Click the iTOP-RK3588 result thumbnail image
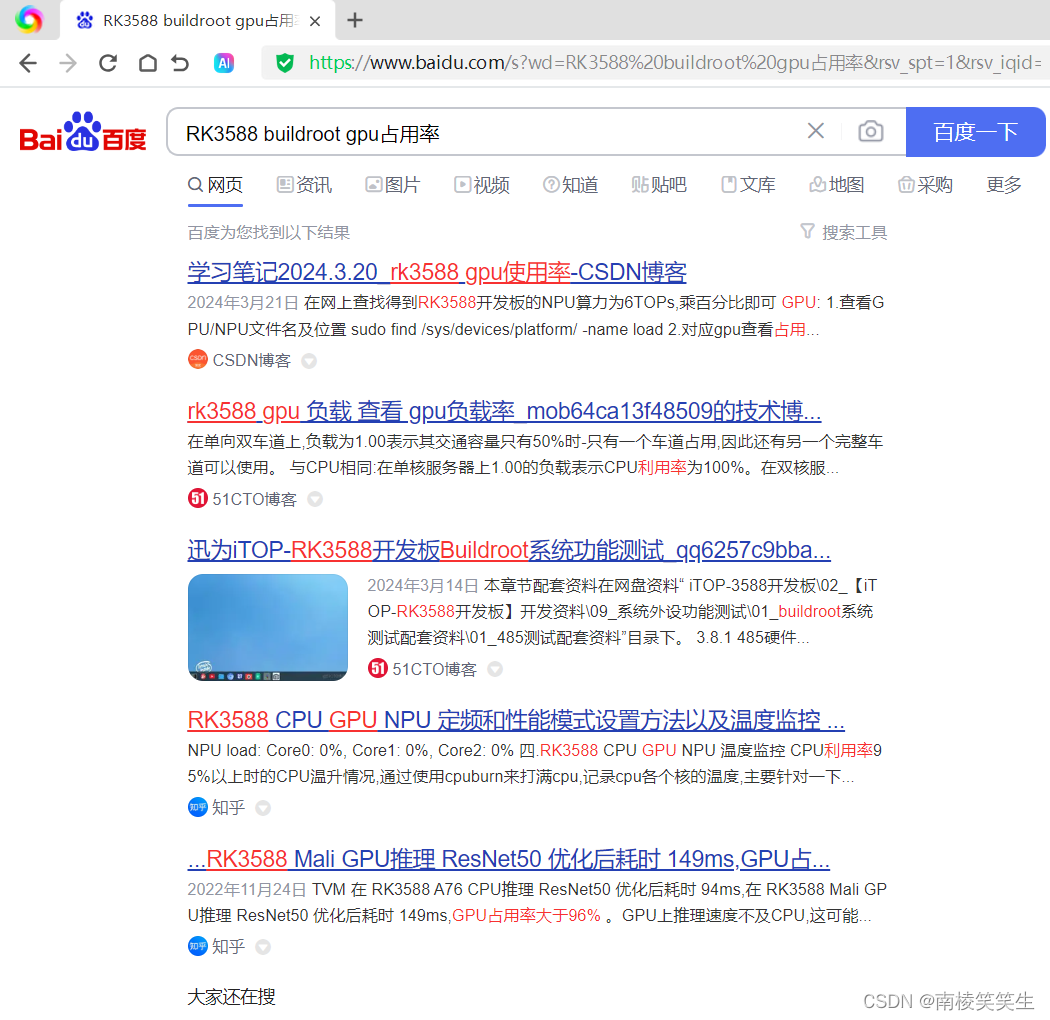Image resolution: width=1050 pixels, height=1020 pixels. (x=267, y=627)
